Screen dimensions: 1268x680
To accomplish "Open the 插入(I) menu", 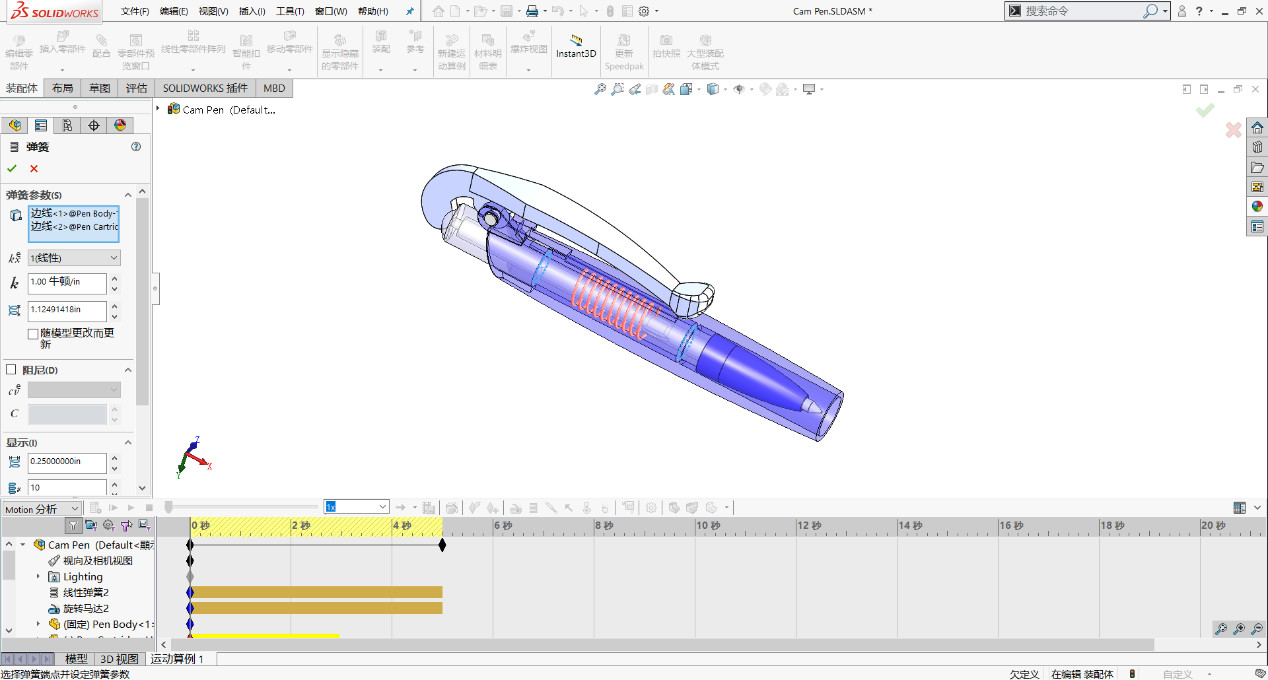I will click(x=252, y=11).
